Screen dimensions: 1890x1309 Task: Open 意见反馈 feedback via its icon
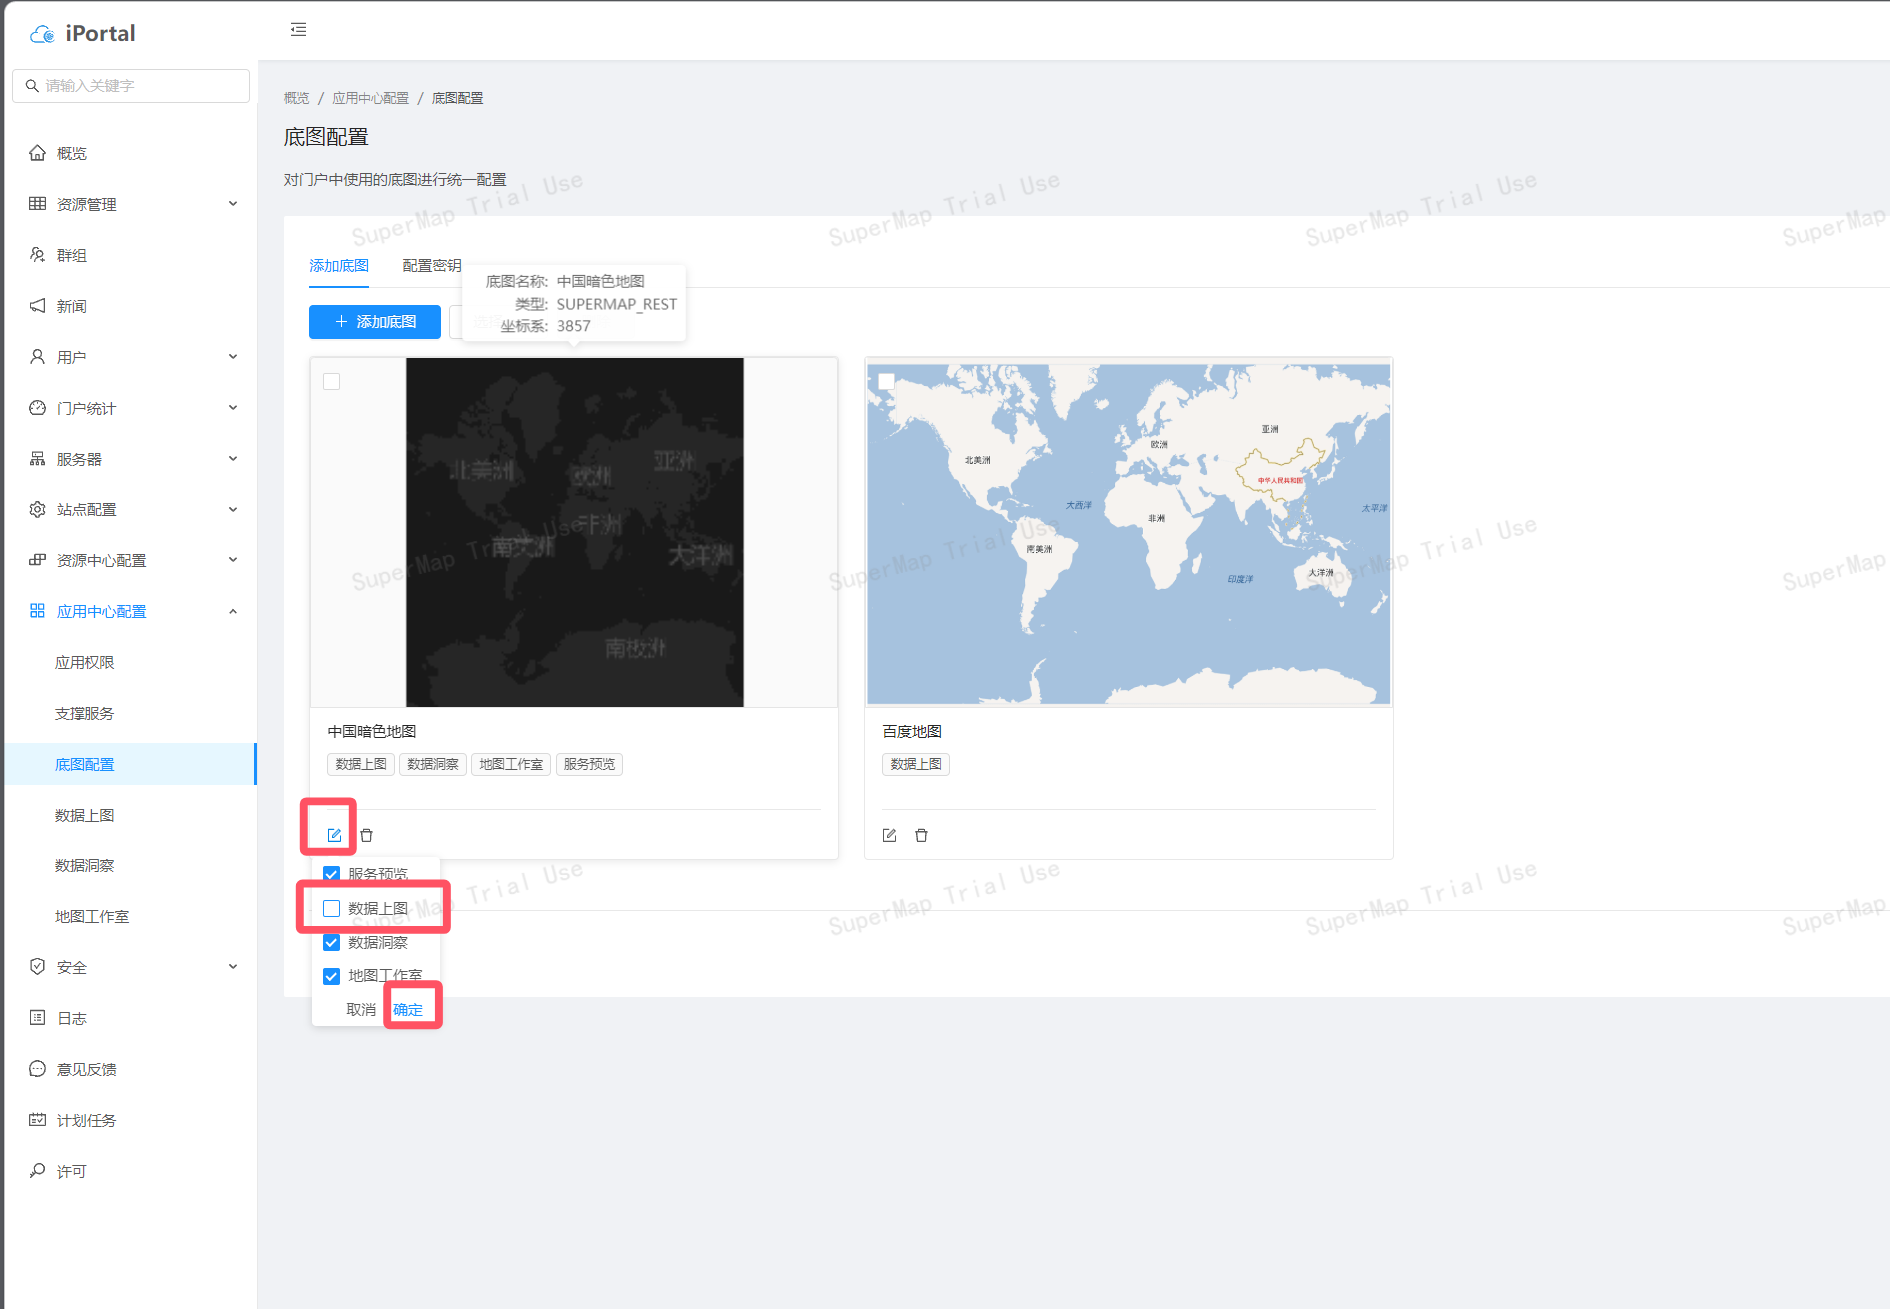pyautogui.click(x=36, y=1068)
